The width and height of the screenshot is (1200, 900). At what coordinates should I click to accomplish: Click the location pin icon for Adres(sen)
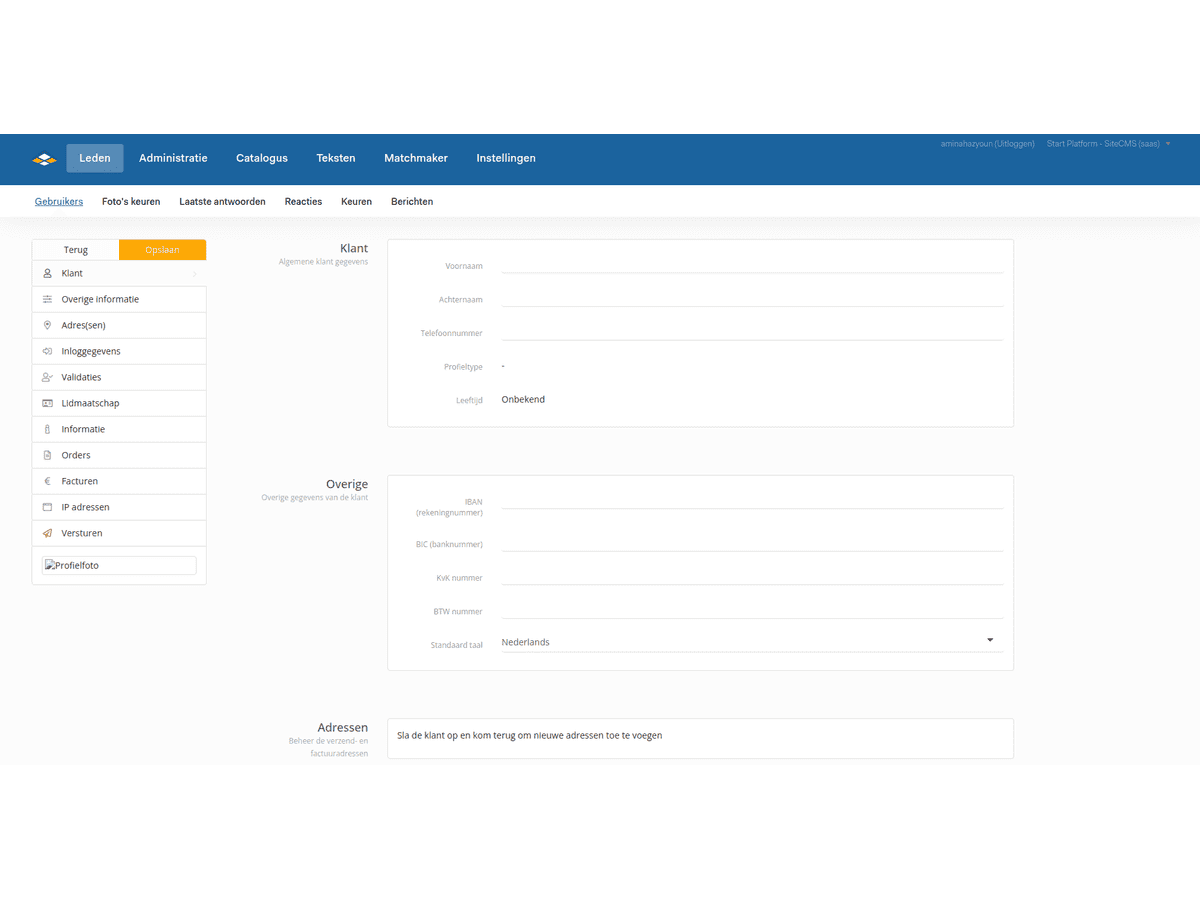47,325
